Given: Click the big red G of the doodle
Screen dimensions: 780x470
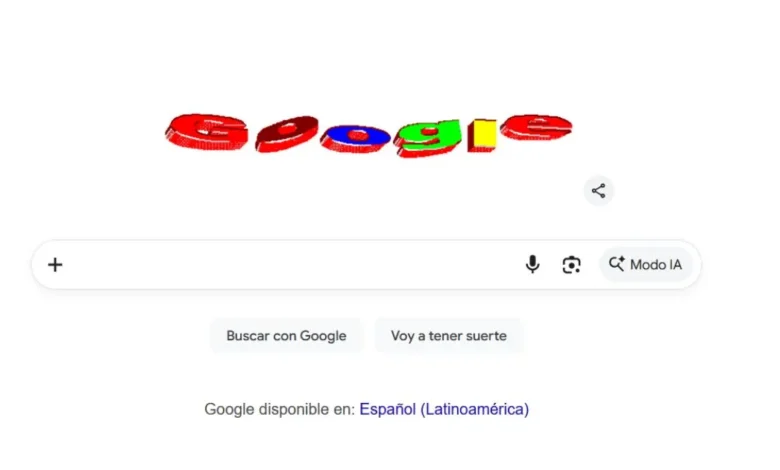Looking at the screenshot, I should 207,132.
